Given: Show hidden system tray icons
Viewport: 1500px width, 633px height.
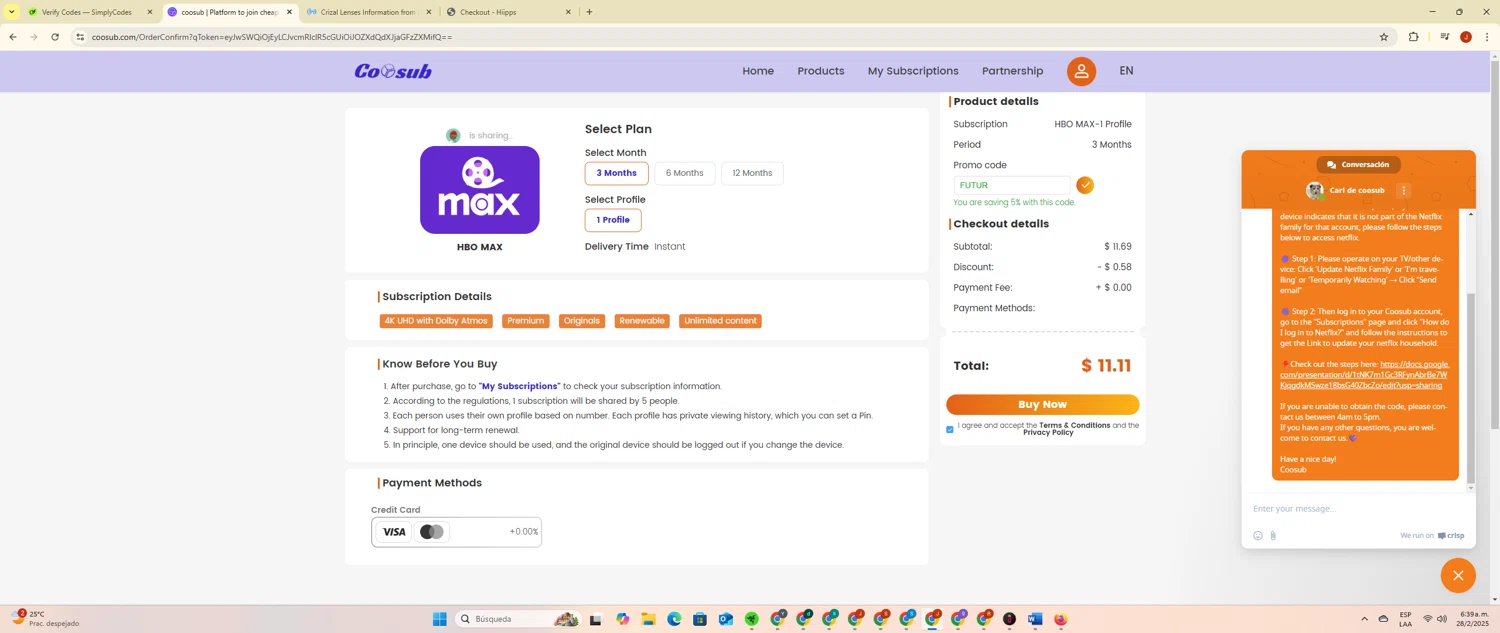Looking at the screenshot, I should 1364,619.
